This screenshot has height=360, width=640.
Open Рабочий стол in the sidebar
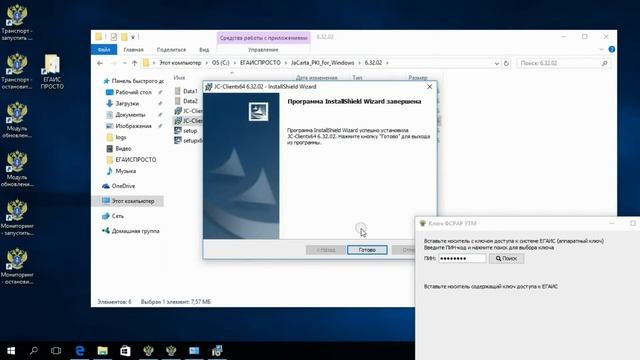click(133, 92)
